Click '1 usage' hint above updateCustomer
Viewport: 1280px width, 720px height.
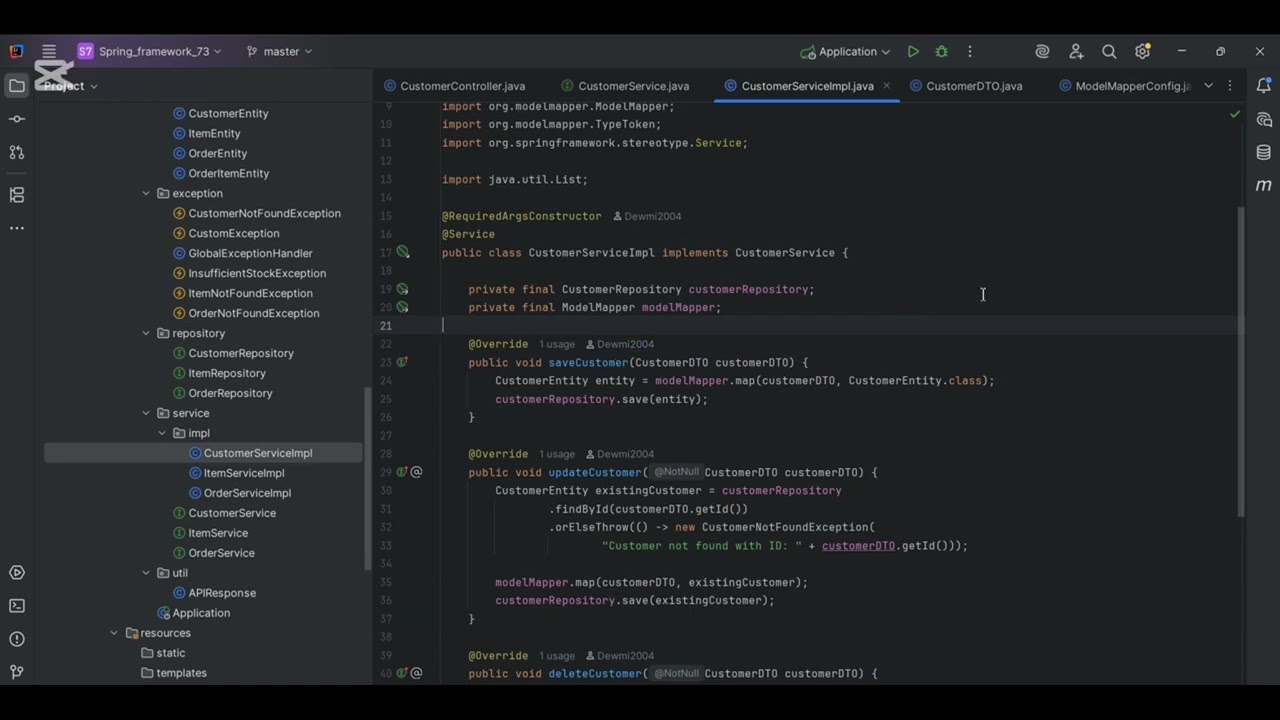point(557,454)
